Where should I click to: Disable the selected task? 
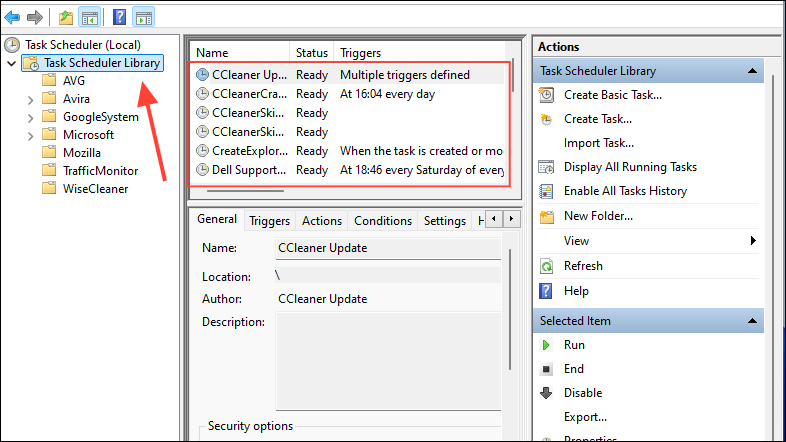click(x=582, y=393)
